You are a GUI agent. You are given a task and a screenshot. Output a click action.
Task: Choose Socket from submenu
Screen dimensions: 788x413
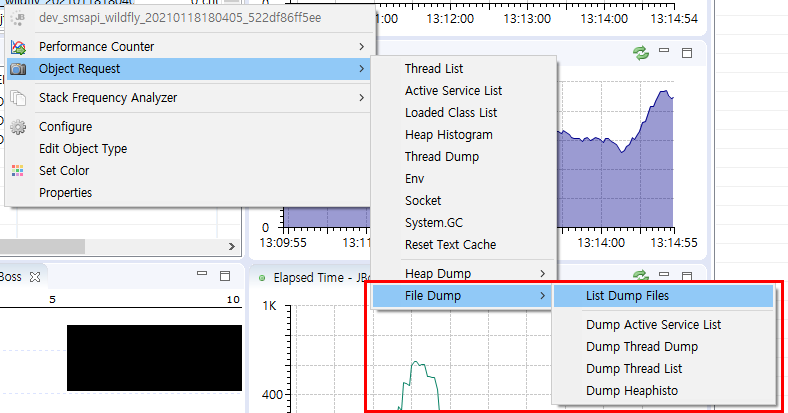[463, 201]
